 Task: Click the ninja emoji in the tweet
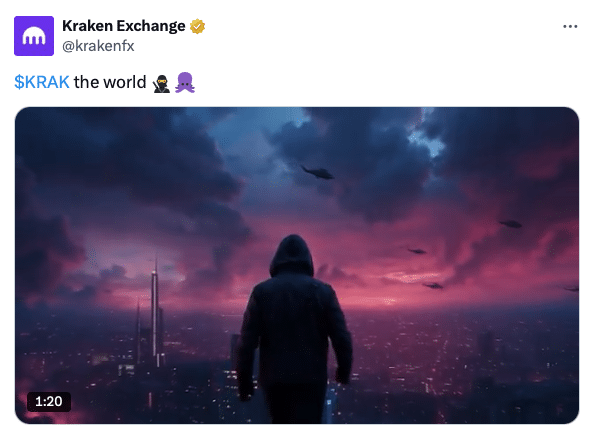[161, 83]
